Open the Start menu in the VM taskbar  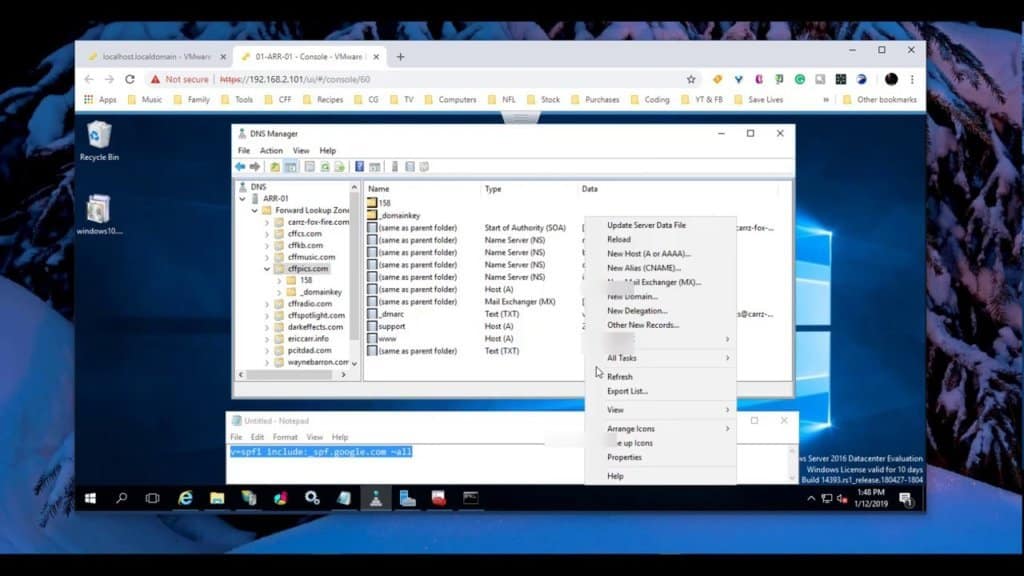tap(90, 498)
